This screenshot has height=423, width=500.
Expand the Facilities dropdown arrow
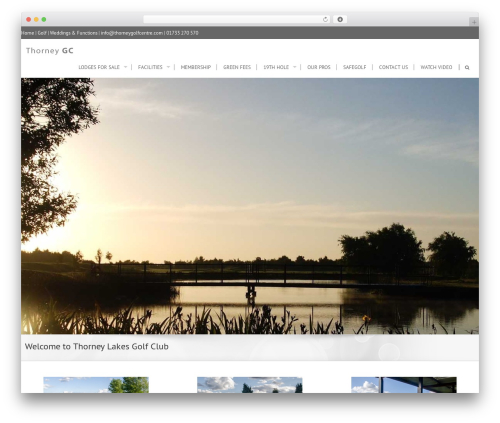click(x=168, y=67)
